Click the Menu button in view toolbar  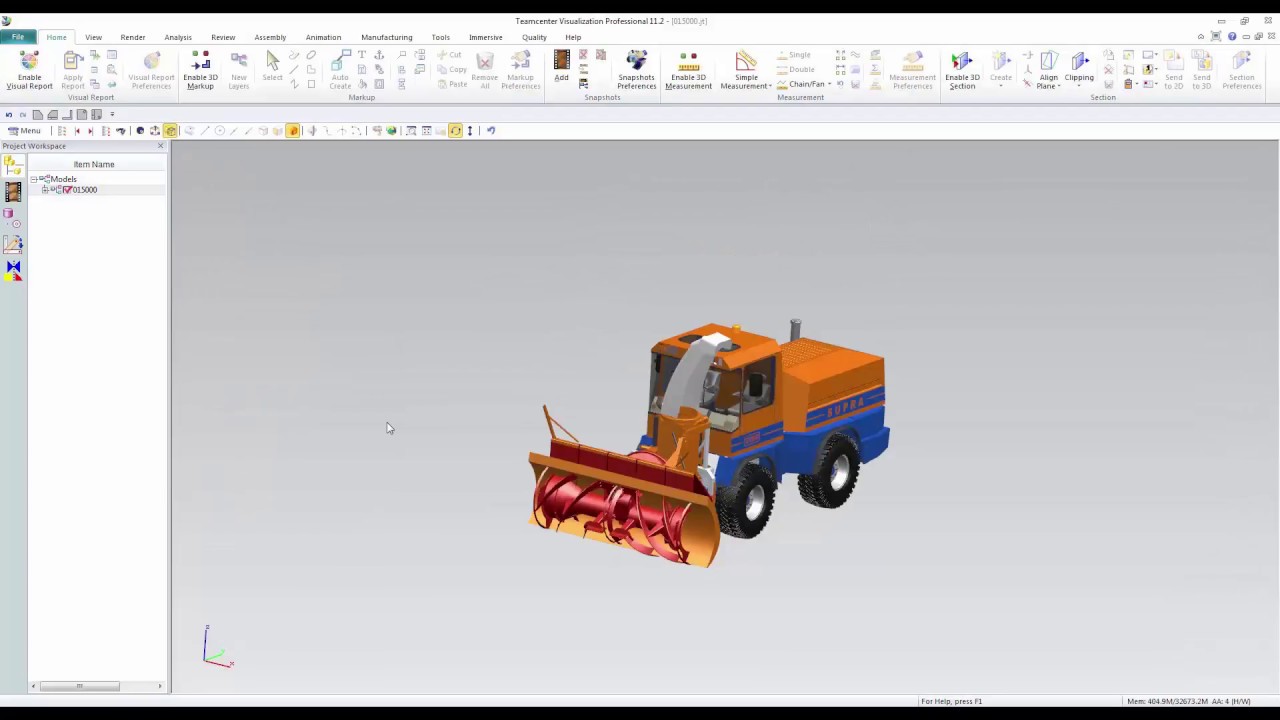[x=24, y=131]
